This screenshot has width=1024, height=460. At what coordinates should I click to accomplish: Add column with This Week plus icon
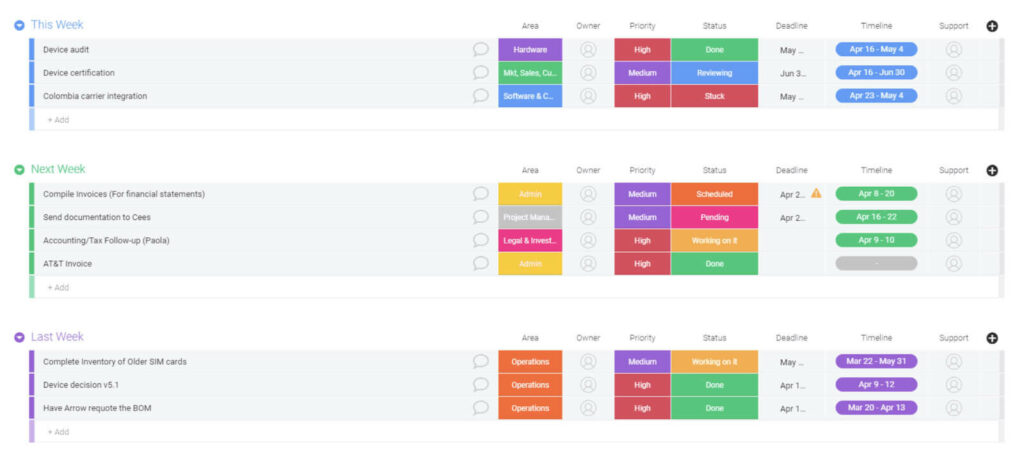(992, 26)
